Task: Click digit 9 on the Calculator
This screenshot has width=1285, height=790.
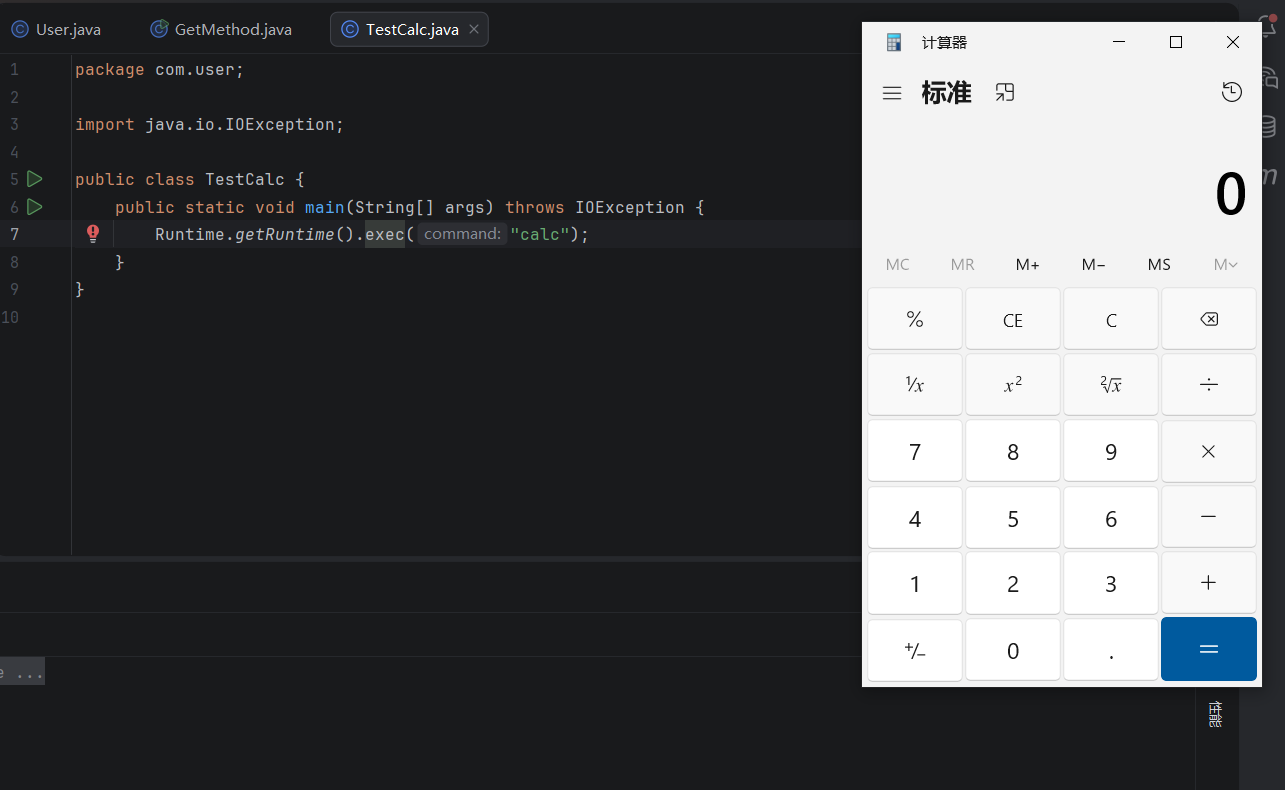Action: 1110,451
